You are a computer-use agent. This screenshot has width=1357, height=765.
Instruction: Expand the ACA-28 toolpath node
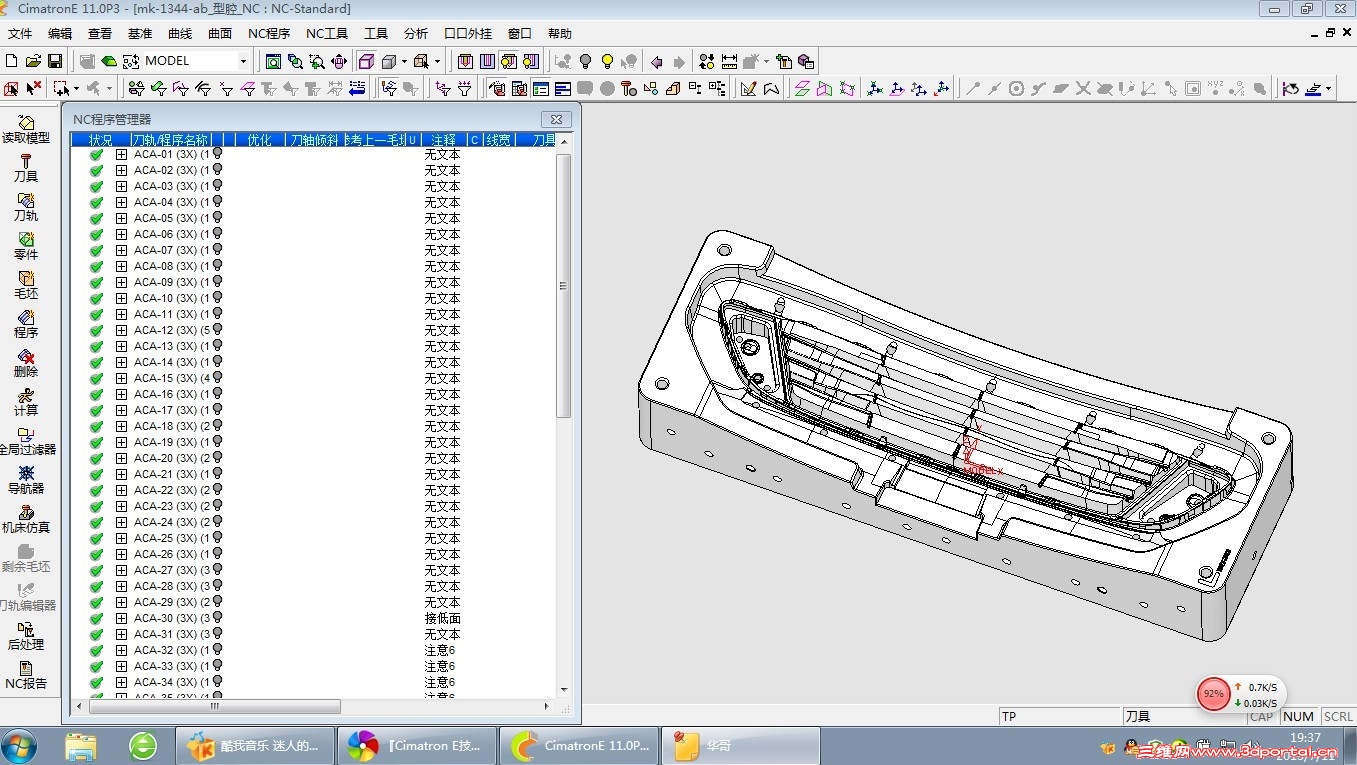pyautogui.click(x=122, y=587)
